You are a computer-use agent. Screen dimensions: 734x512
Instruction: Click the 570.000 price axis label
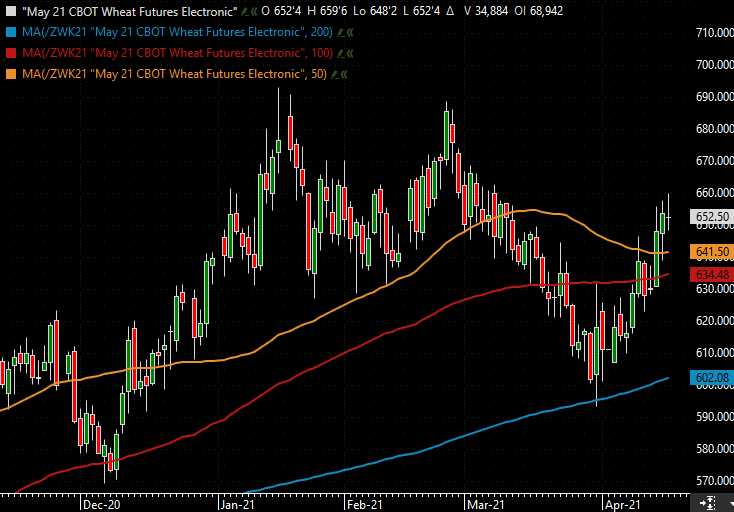[x=715, y=481]
